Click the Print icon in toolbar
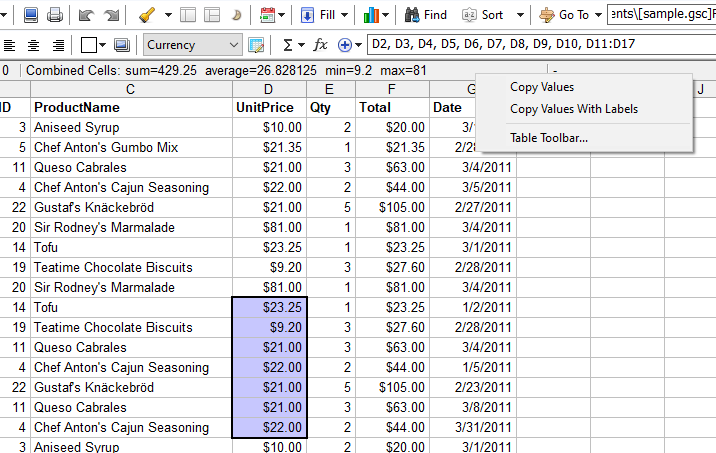The image size is (716, 453). pyautogui.click(x=55, y=15)
